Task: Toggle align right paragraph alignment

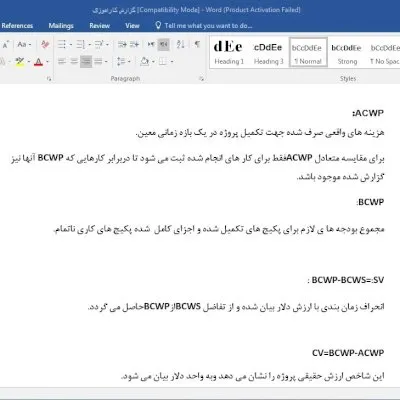Action: pos(86,62)
